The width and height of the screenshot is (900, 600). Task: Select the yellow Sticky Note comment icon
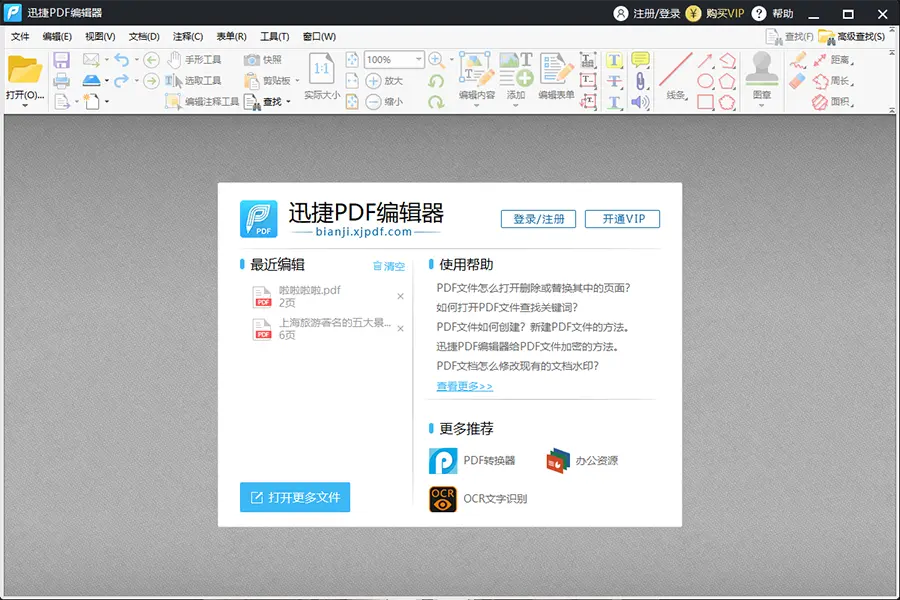point(640,60)
